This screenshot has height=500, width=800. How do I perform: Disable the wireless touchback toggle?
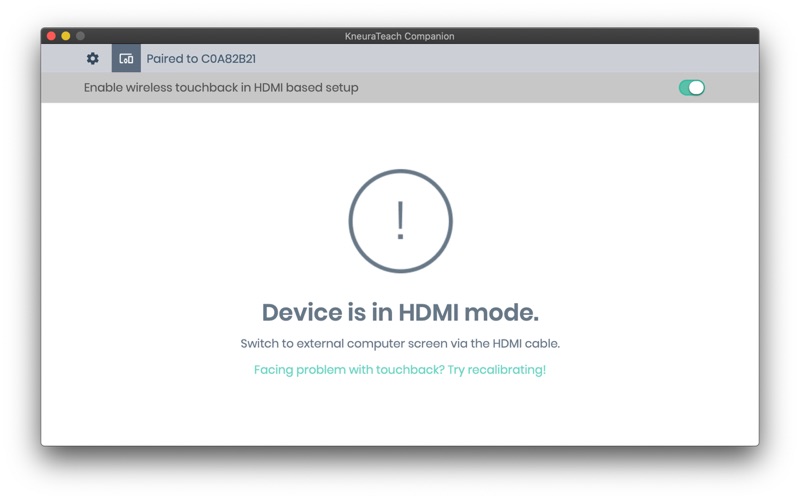[691, 88]
